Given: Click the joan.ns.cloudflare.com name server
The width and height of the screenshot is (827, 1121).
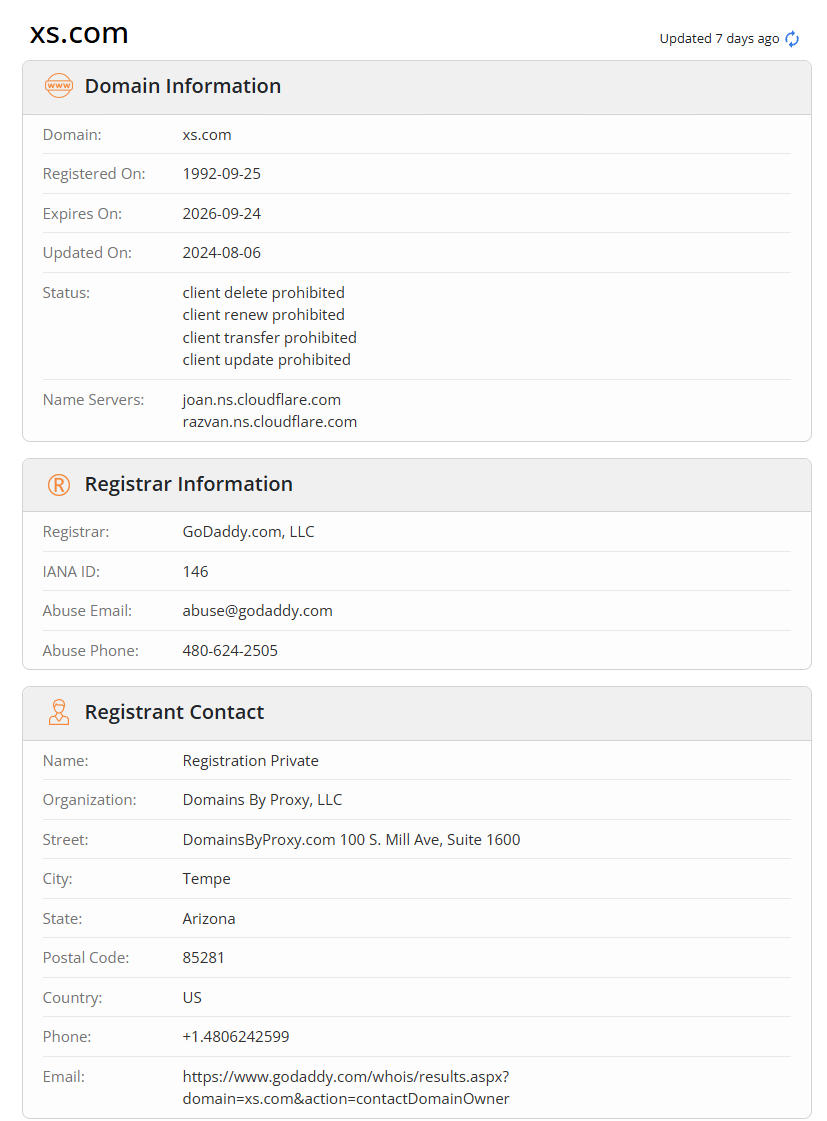Looking at the screenshot, I should pyautogui.click(x=261, y=399).
